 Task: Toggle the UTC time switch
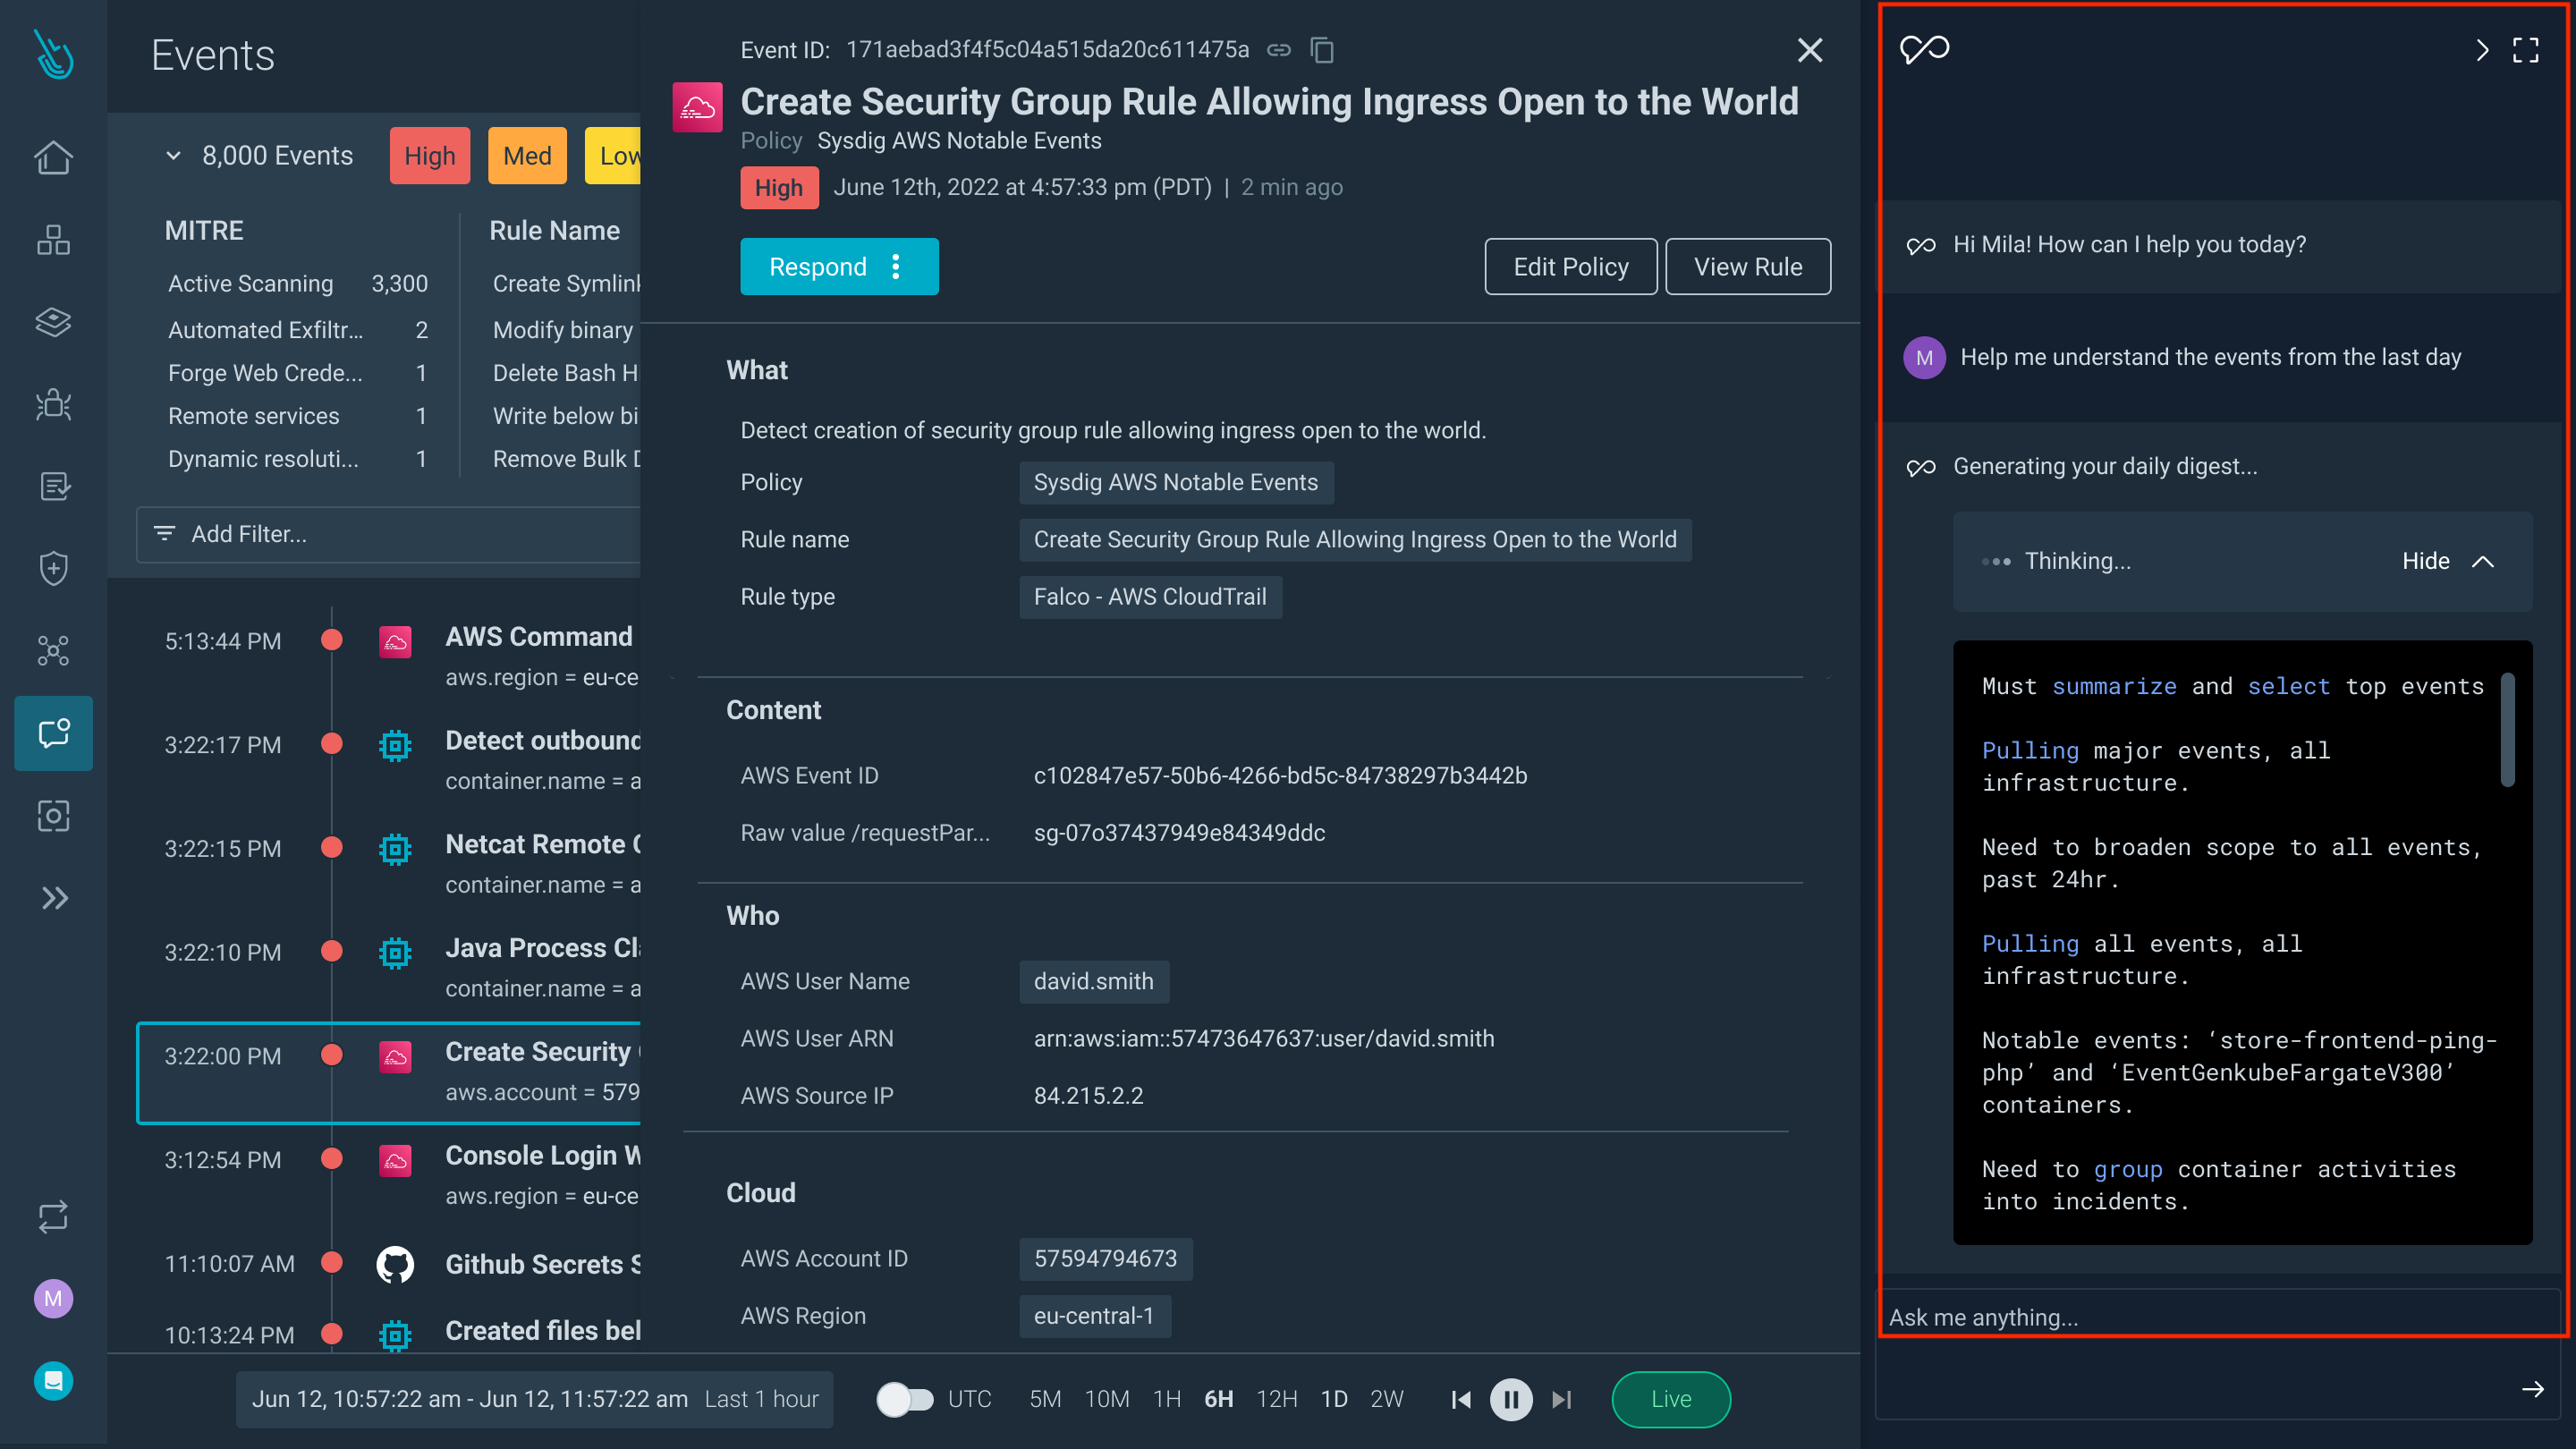(x=903, y=1399)
